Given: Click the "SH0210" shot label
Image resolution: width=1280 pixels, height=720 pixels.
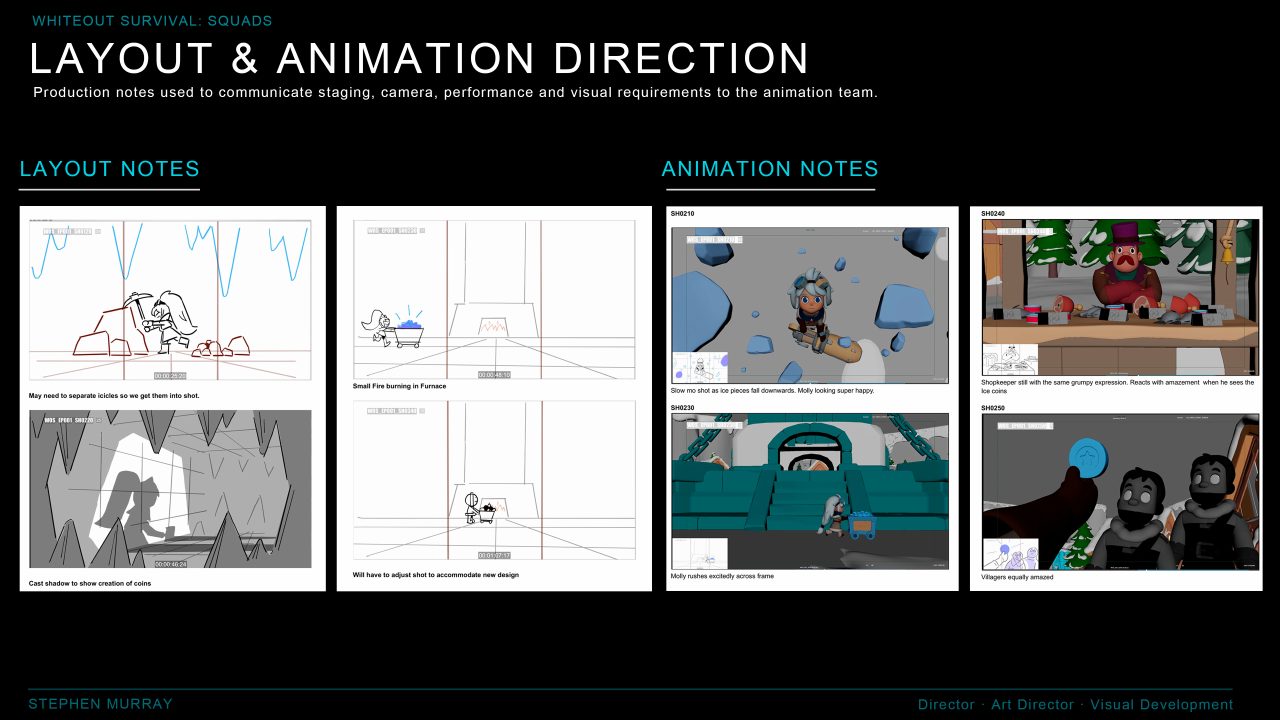Looking at the screenshot, I should coord(682,214).
